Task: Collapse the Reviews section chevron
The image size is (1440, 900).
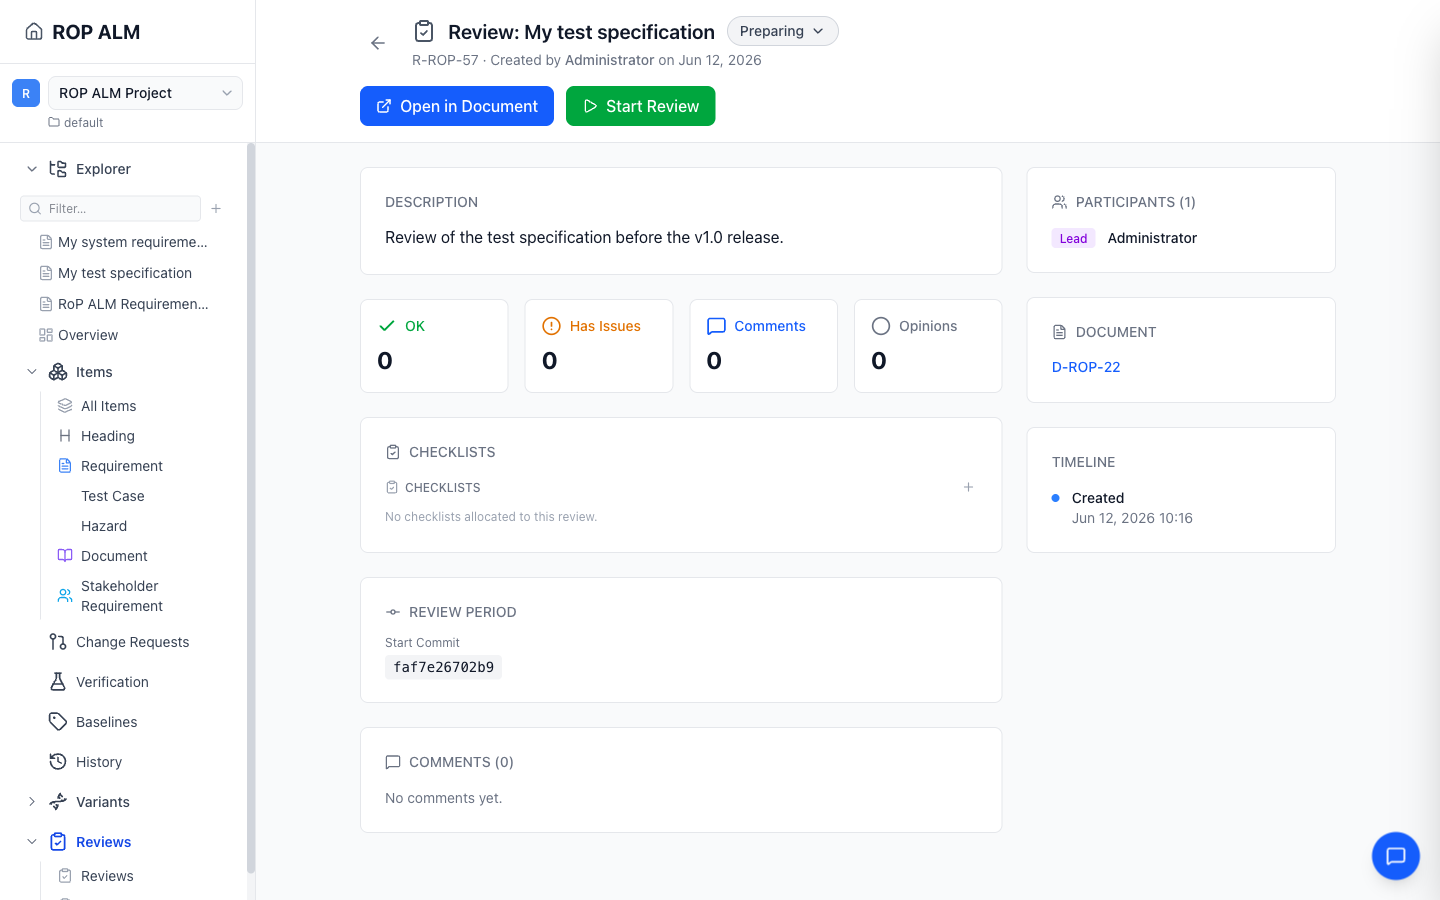Action: (32, 842)
